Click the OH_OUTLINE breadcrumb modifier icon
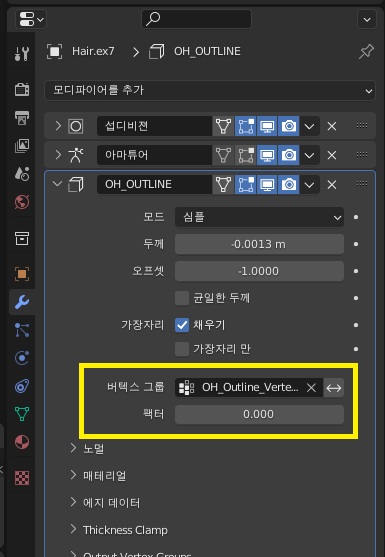 156,52
